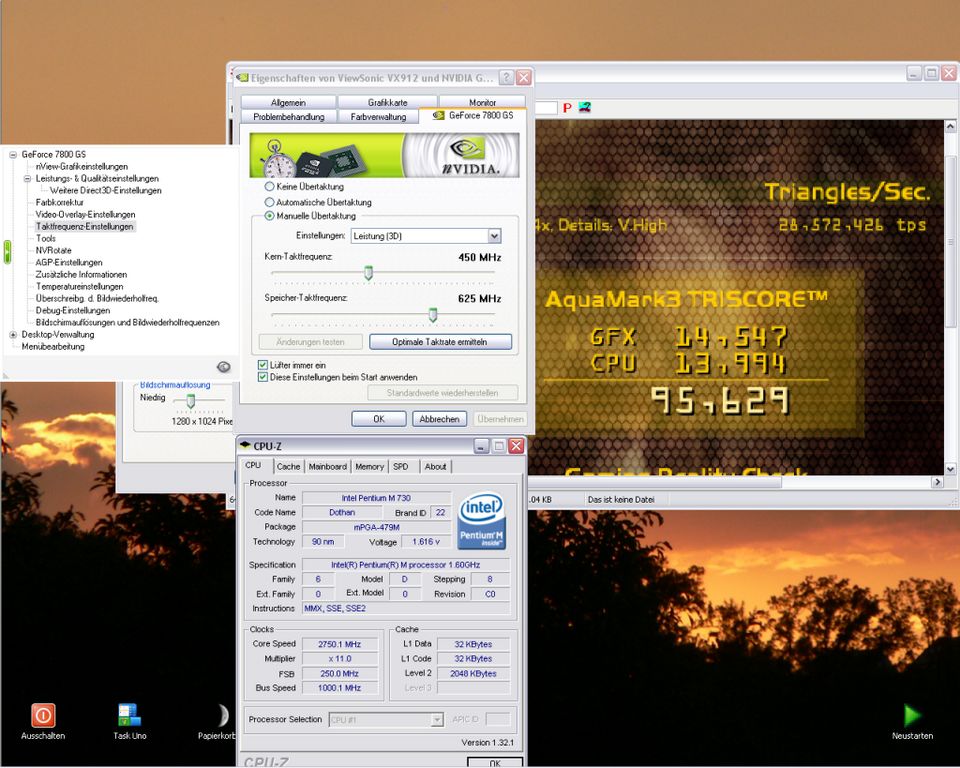Image resolution: width=960 pixels, height=768 pixels.
Task: Expand the Desktop-Verwaltung tree node
Action: click(13, 334)
